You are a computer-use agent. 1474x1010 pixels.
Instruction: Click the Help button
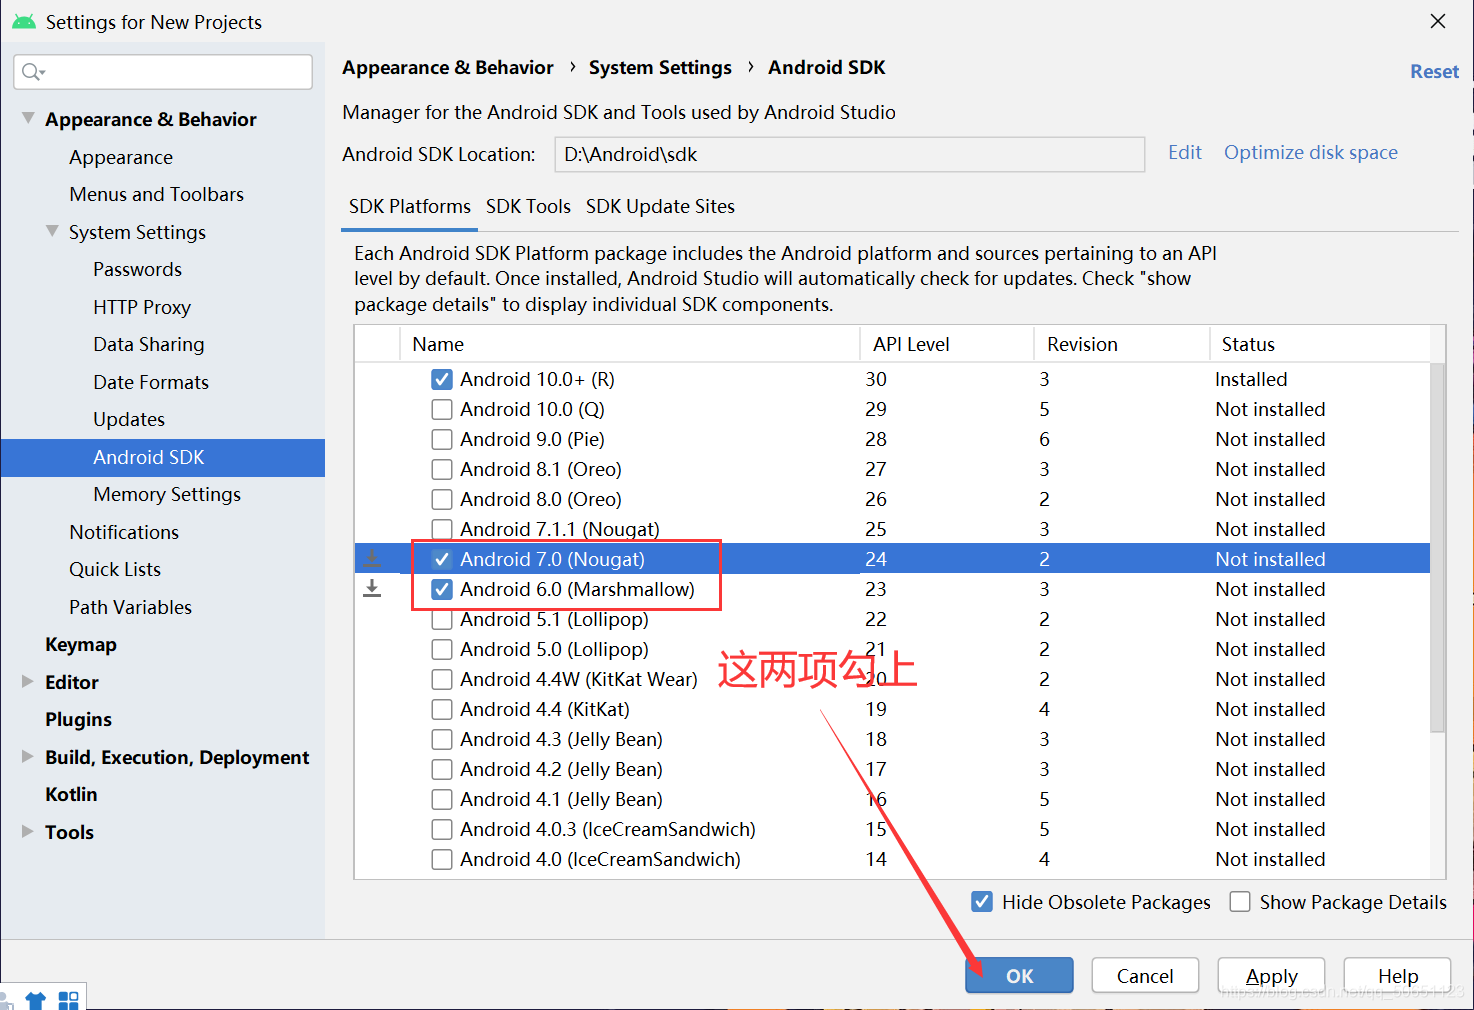point(1397,976)
